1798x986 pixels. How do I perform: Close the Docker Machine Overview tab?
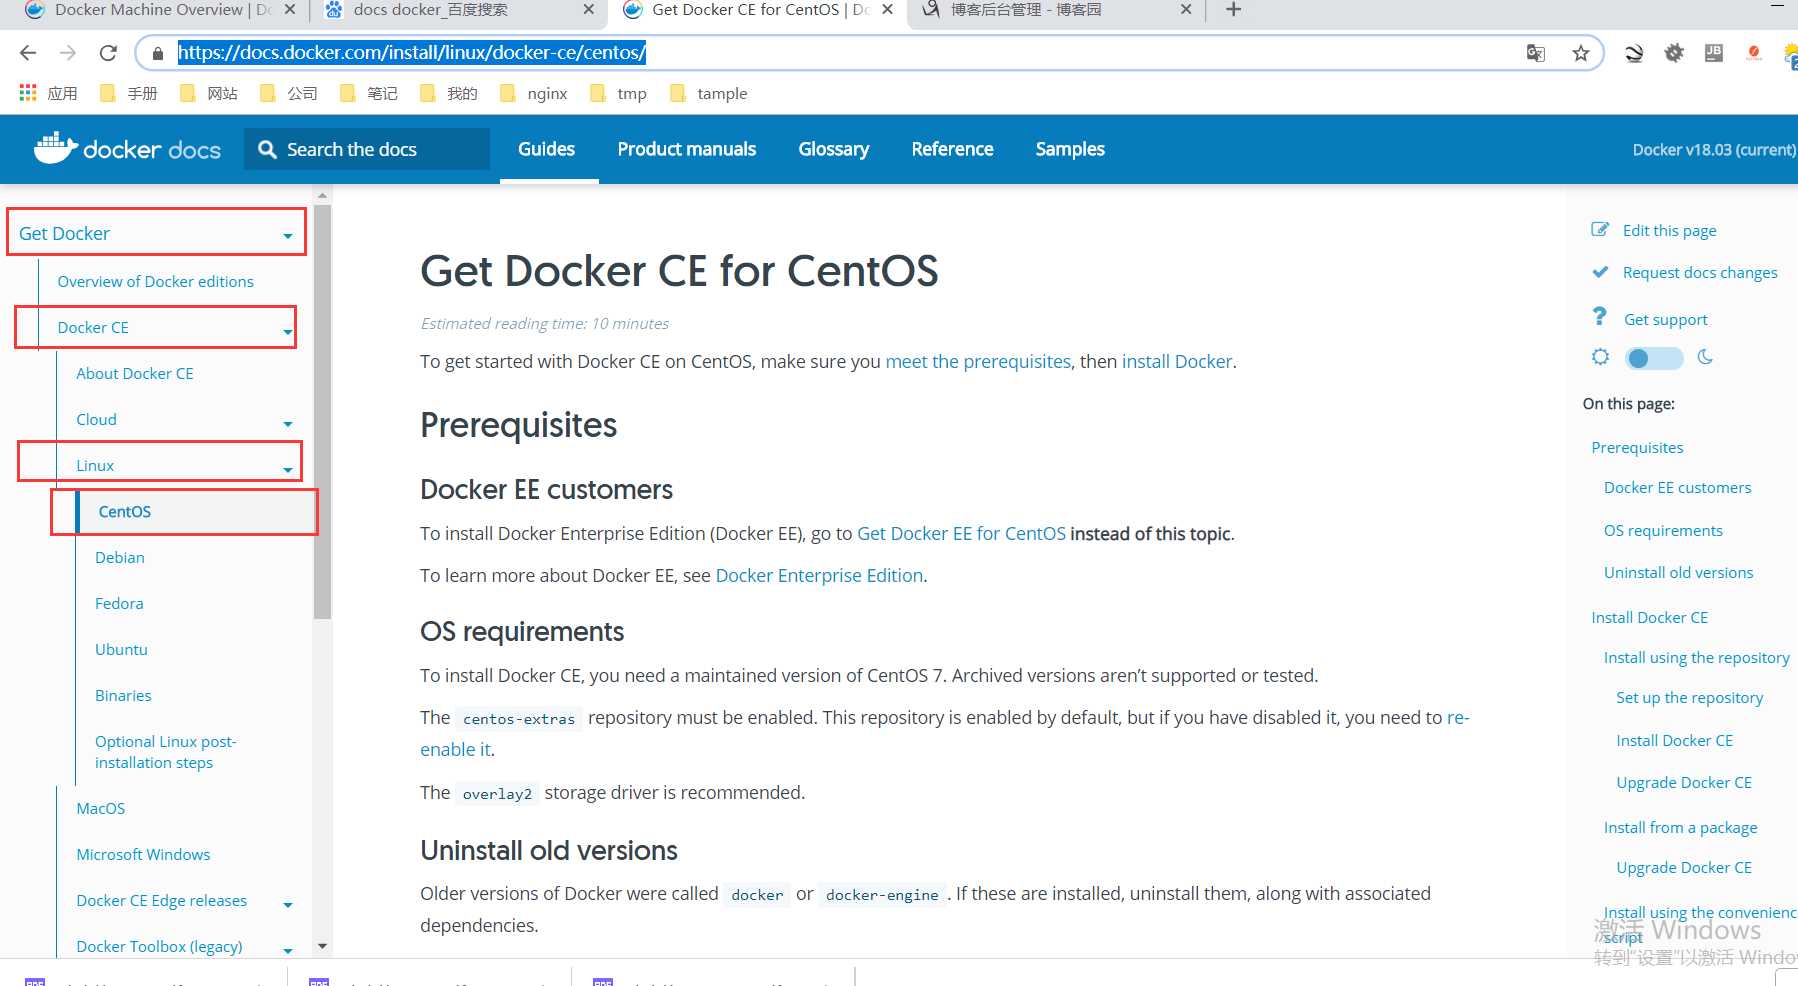pos(290,10)
